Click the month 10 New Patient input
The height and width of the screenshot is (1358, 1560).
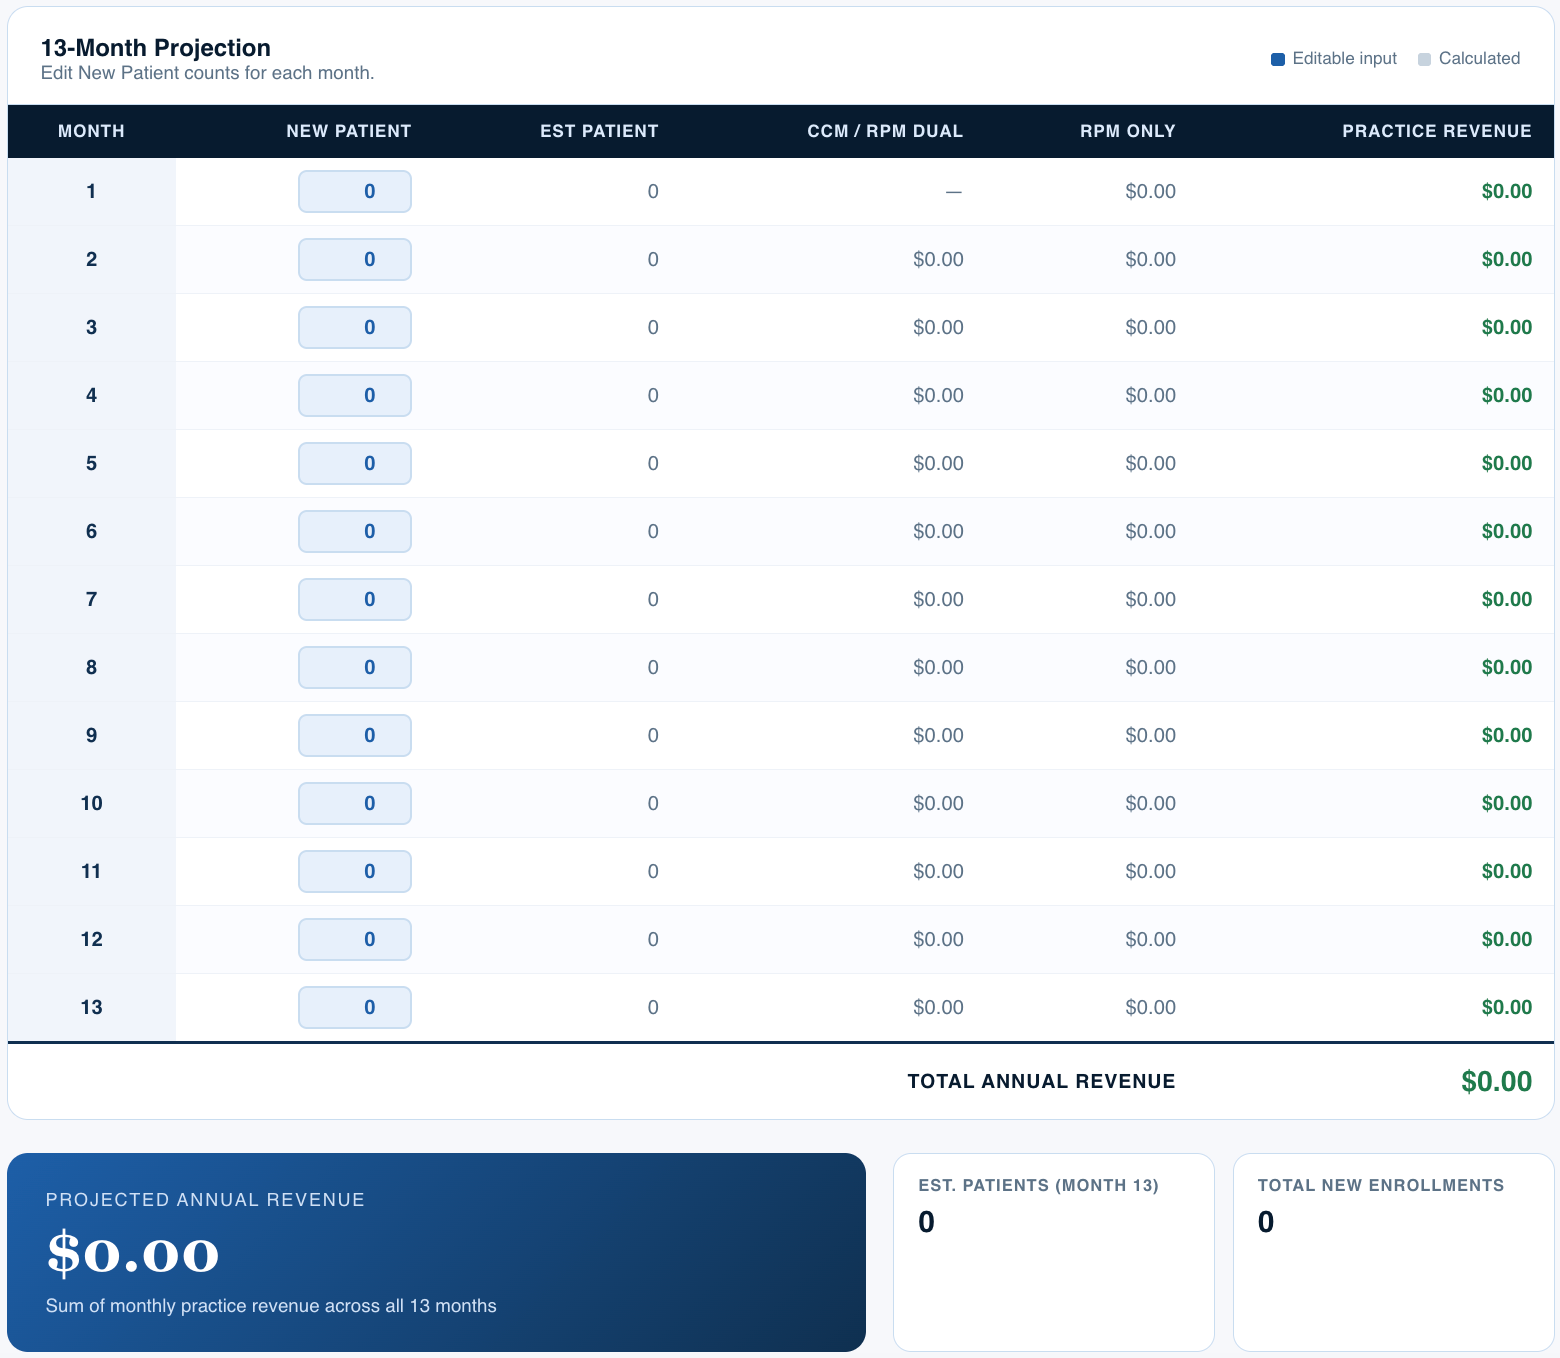[355, 803]
